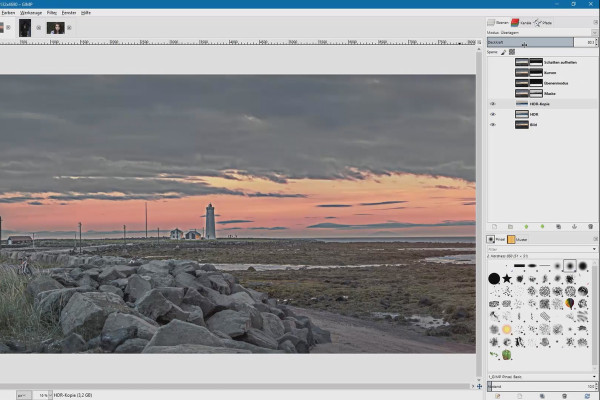Click the Maske layer mask thumbnail
The width and height of the screenshot is (600, 400).
click(x=536, y=93)
